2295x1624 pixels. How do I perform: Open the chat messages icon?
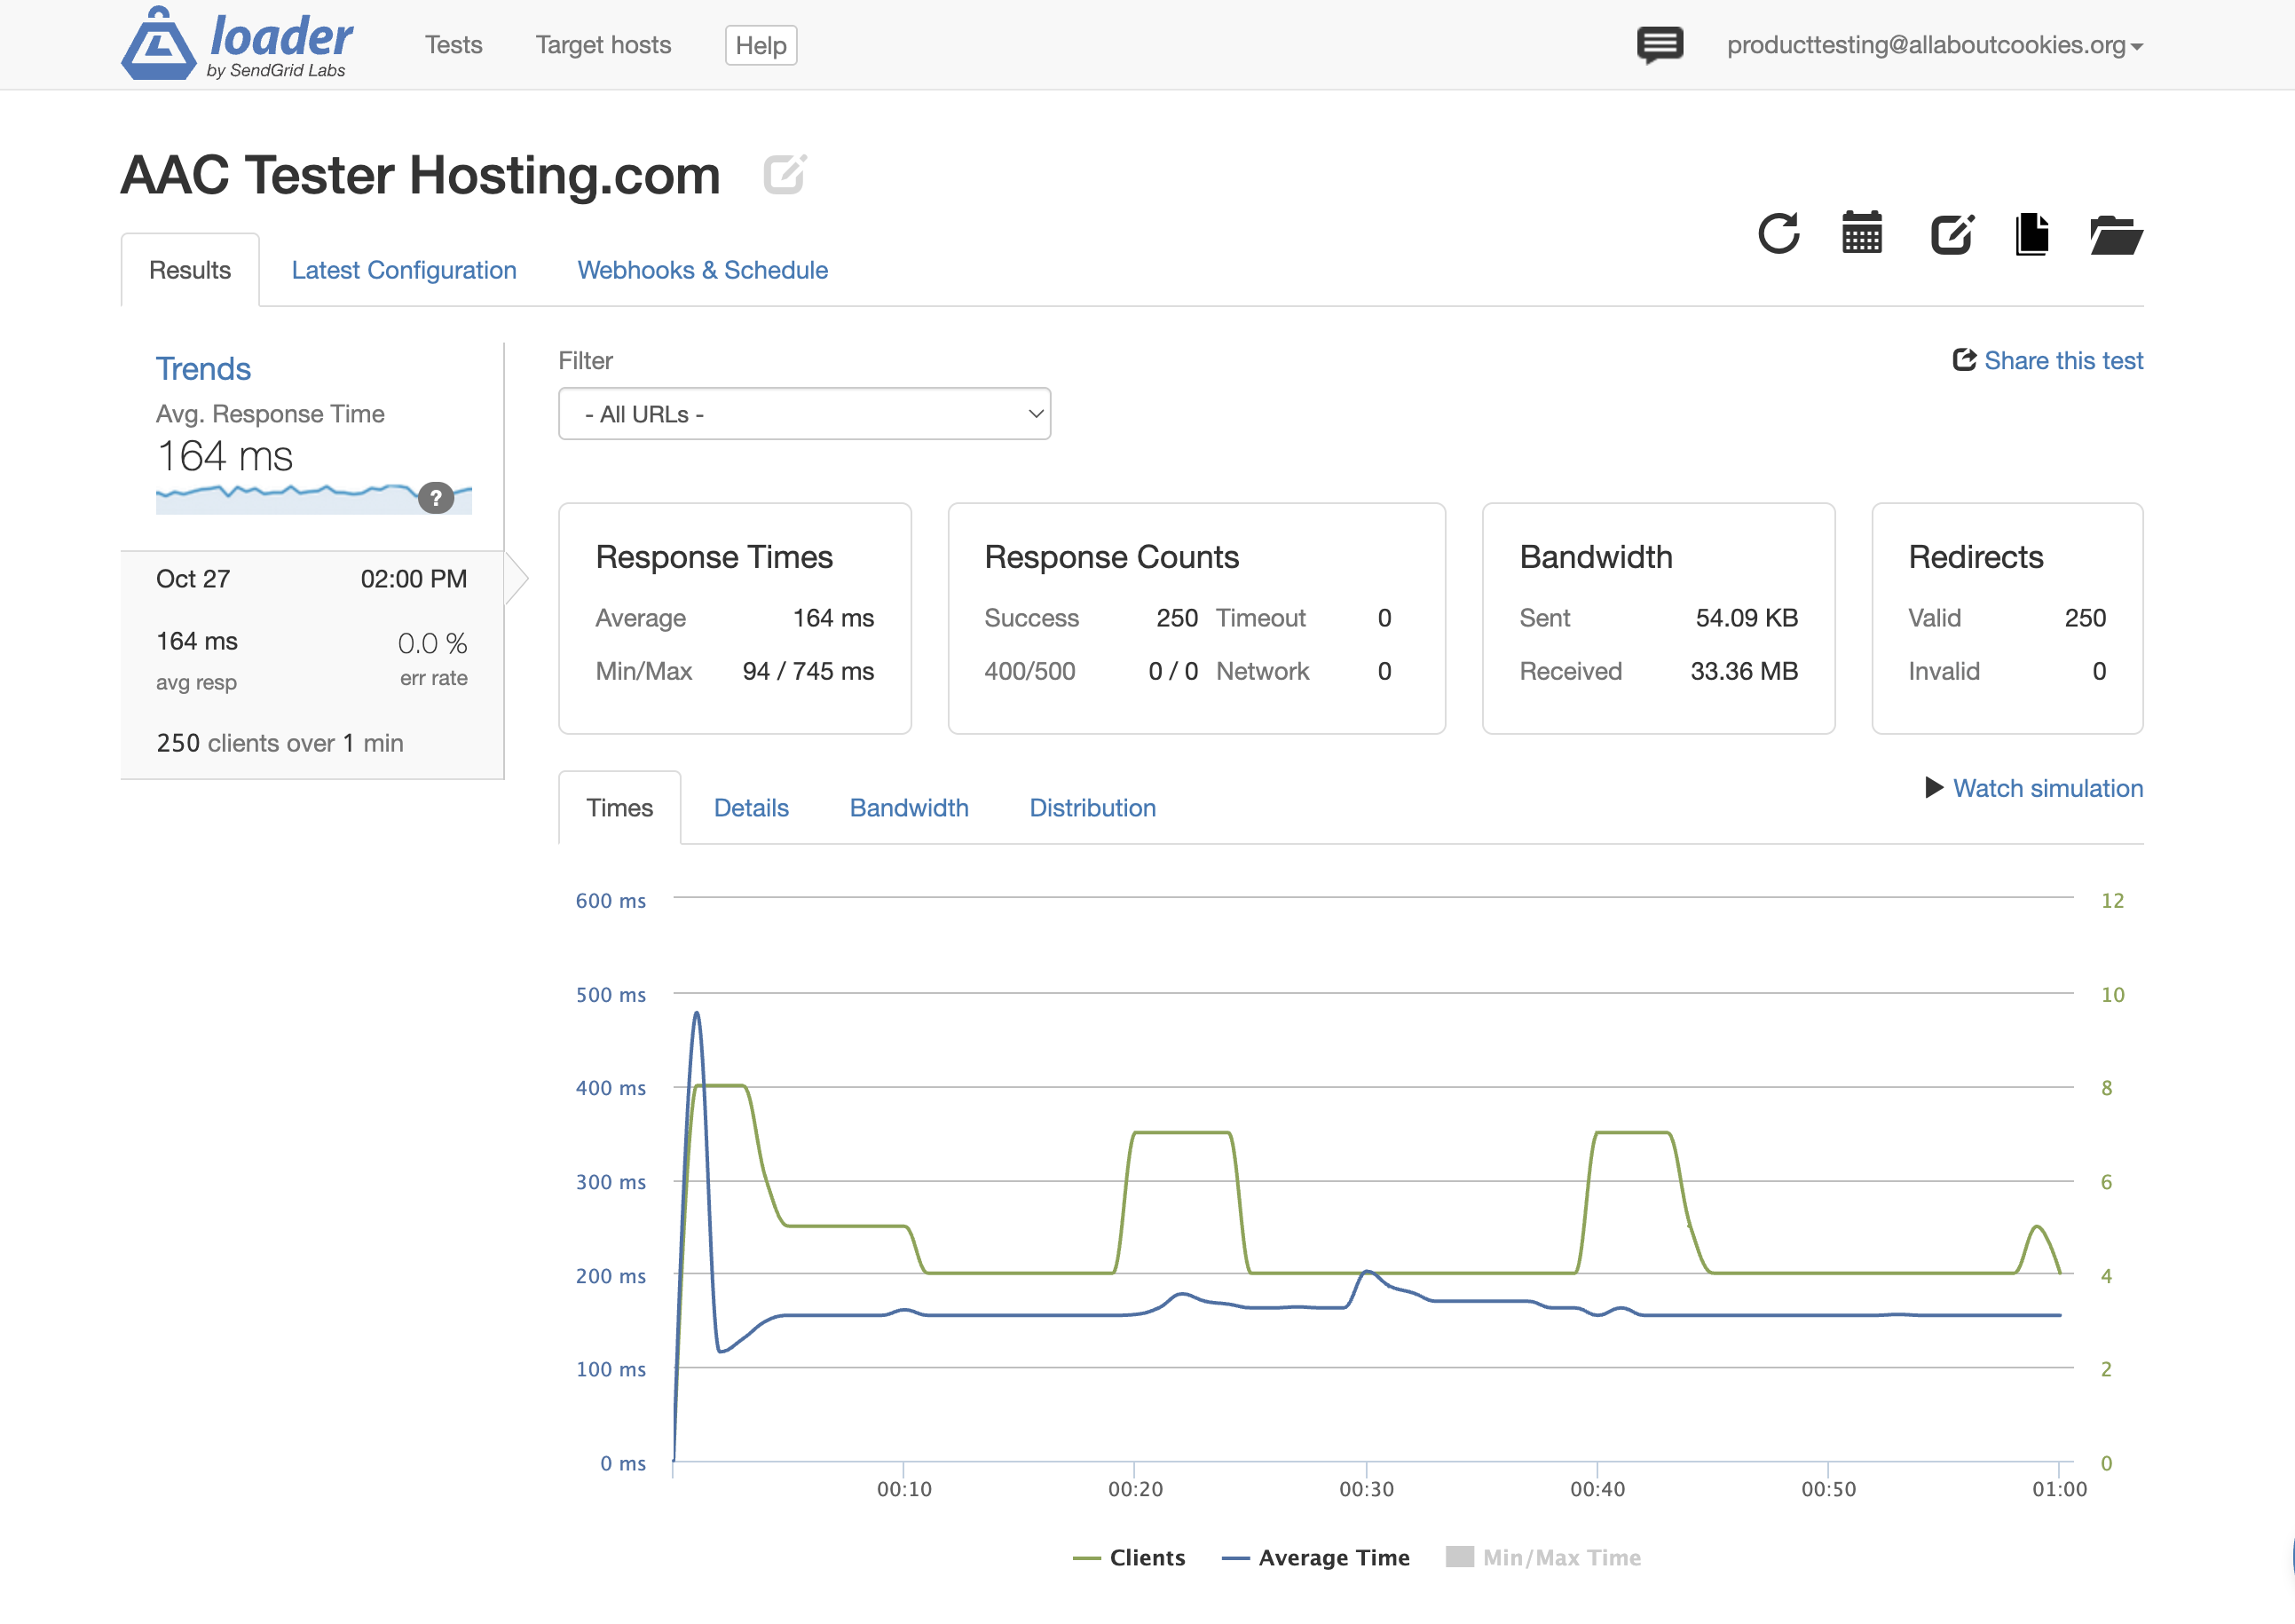1659,45
